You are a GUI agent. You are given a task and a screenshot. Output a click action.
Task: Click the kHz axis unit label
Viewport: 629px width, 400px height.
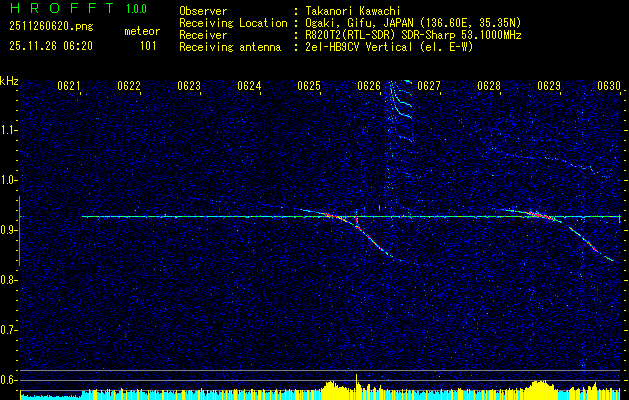point(9,81)
